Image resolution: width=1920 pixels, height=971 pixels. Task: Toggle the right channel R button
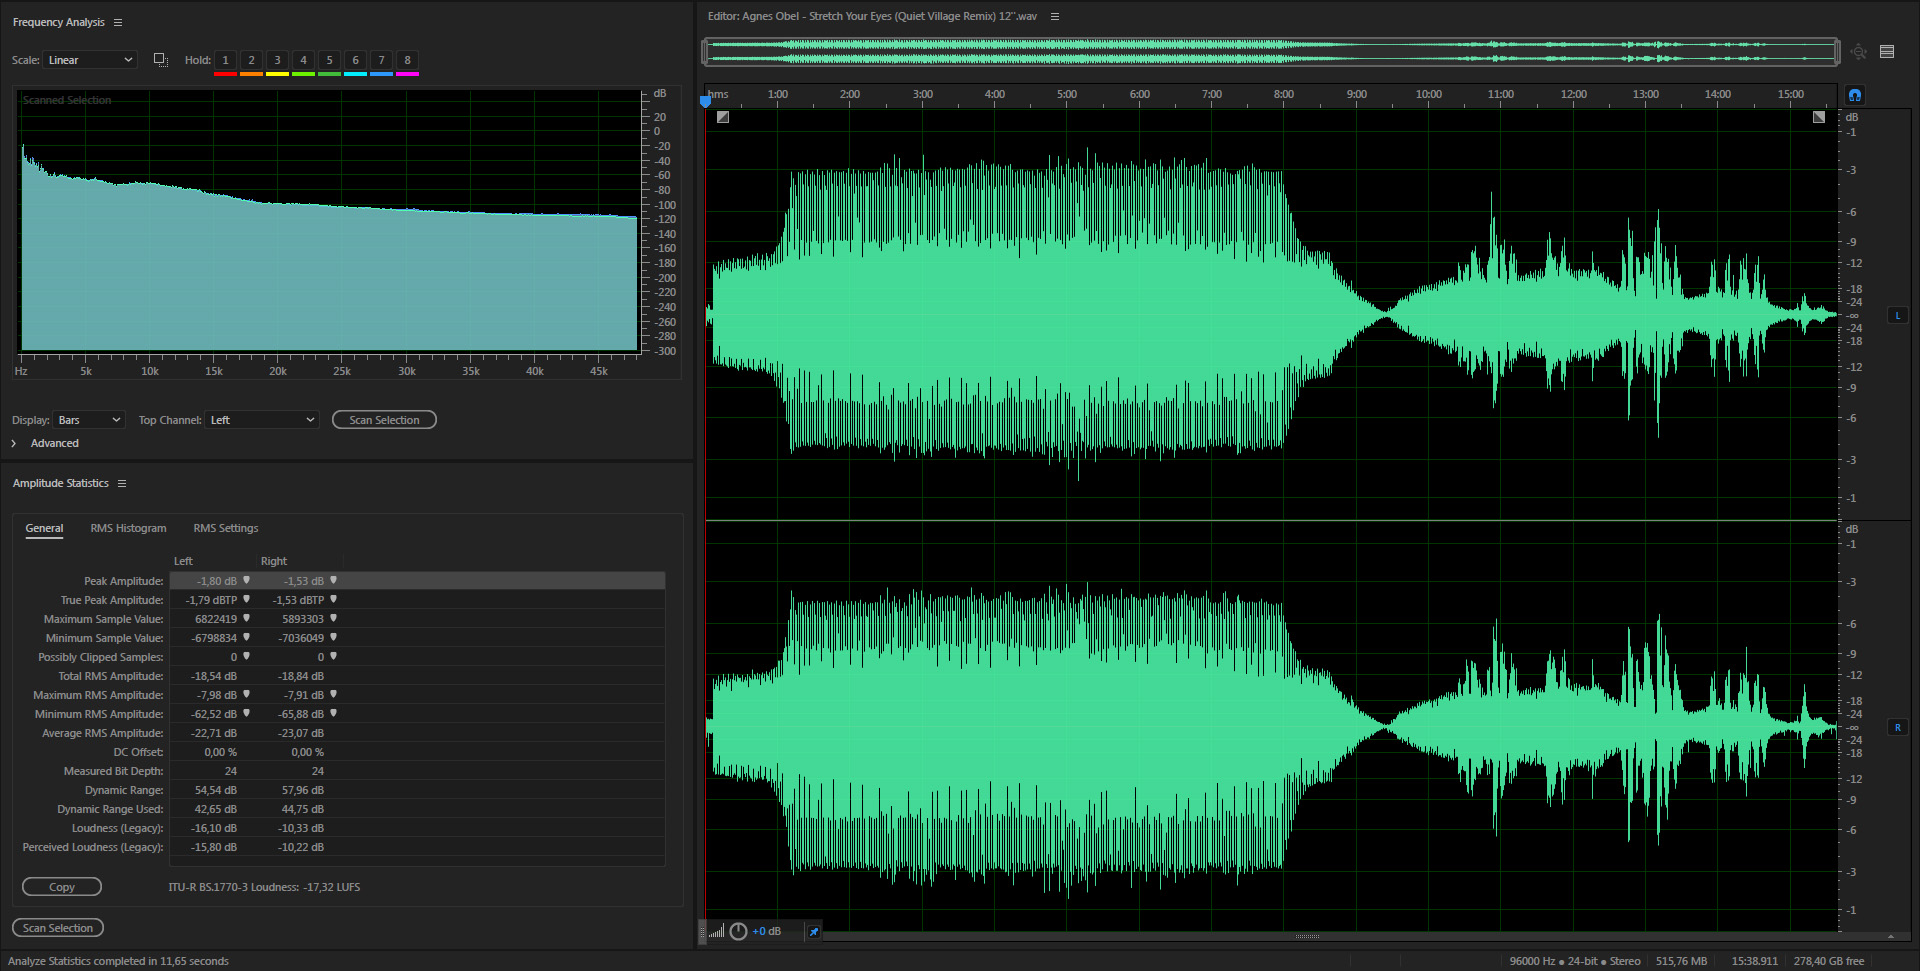[x=1898, y=728]
